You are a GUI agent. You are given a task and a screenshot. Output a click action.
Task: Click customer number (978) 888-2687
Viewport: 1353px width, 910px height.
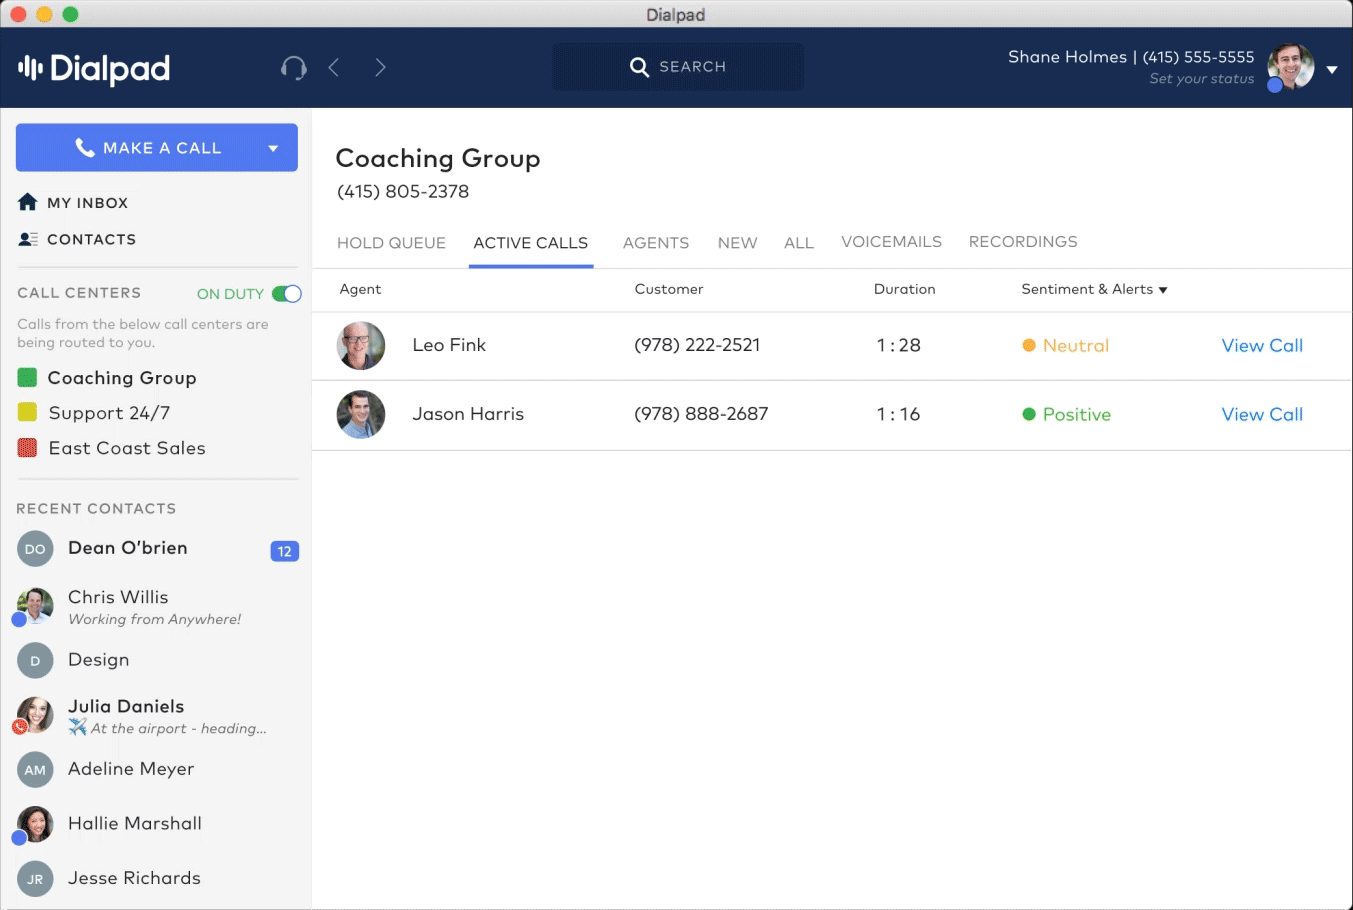click(x=701, y=414)
